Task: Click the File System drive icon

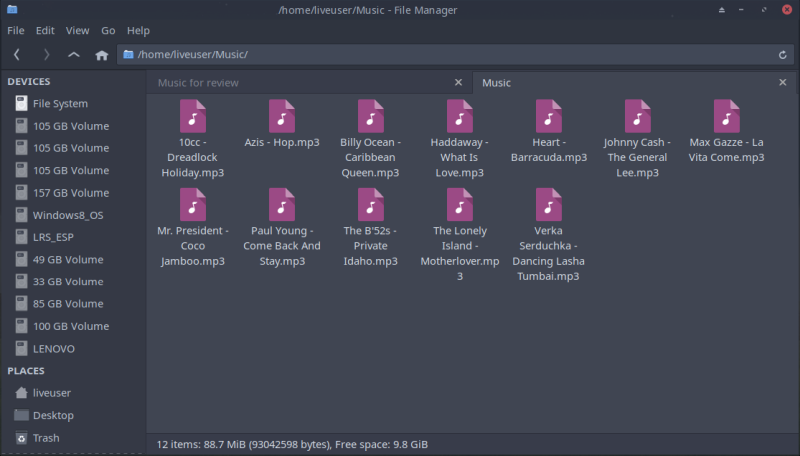Action: [x=21, y=104]
